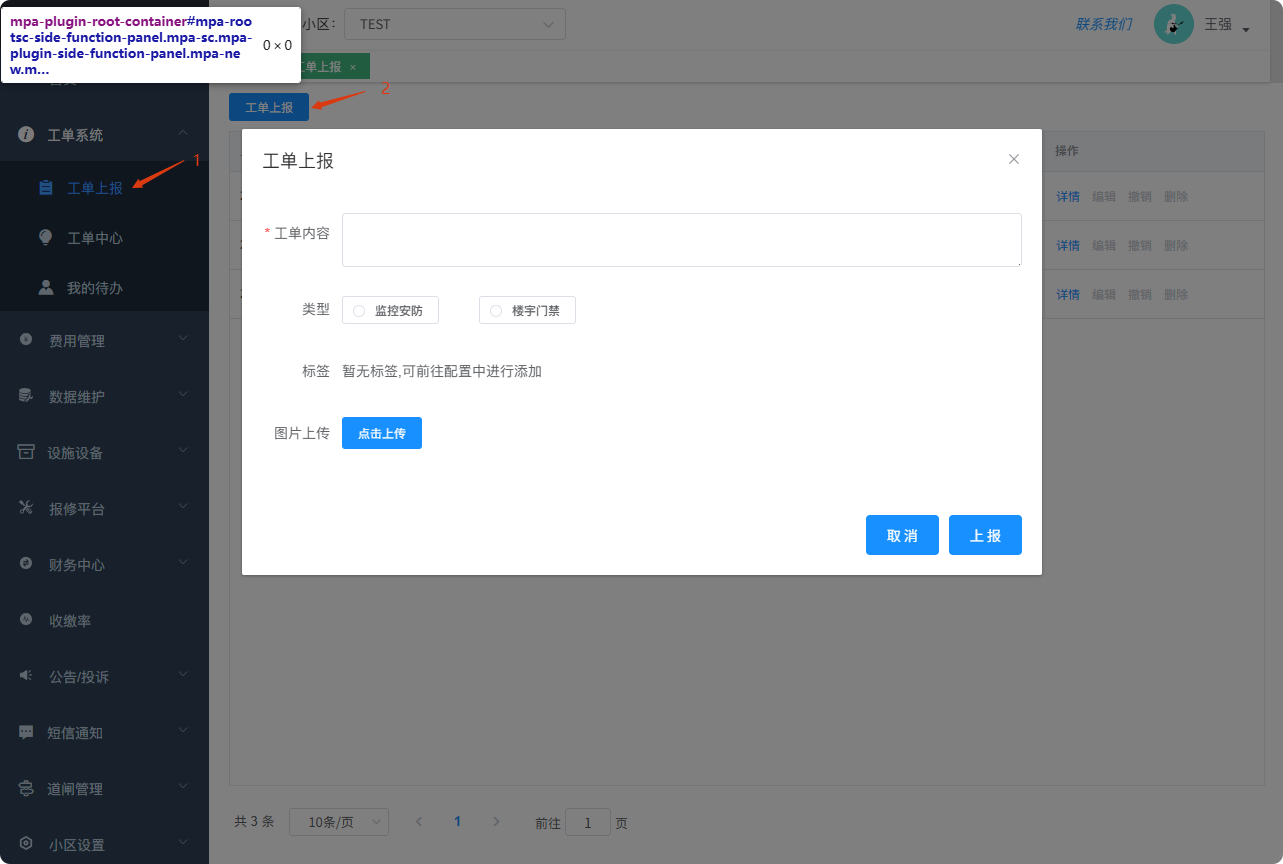
Task: Click the 短信通知 message icon
Action: [x=22, y=731]
